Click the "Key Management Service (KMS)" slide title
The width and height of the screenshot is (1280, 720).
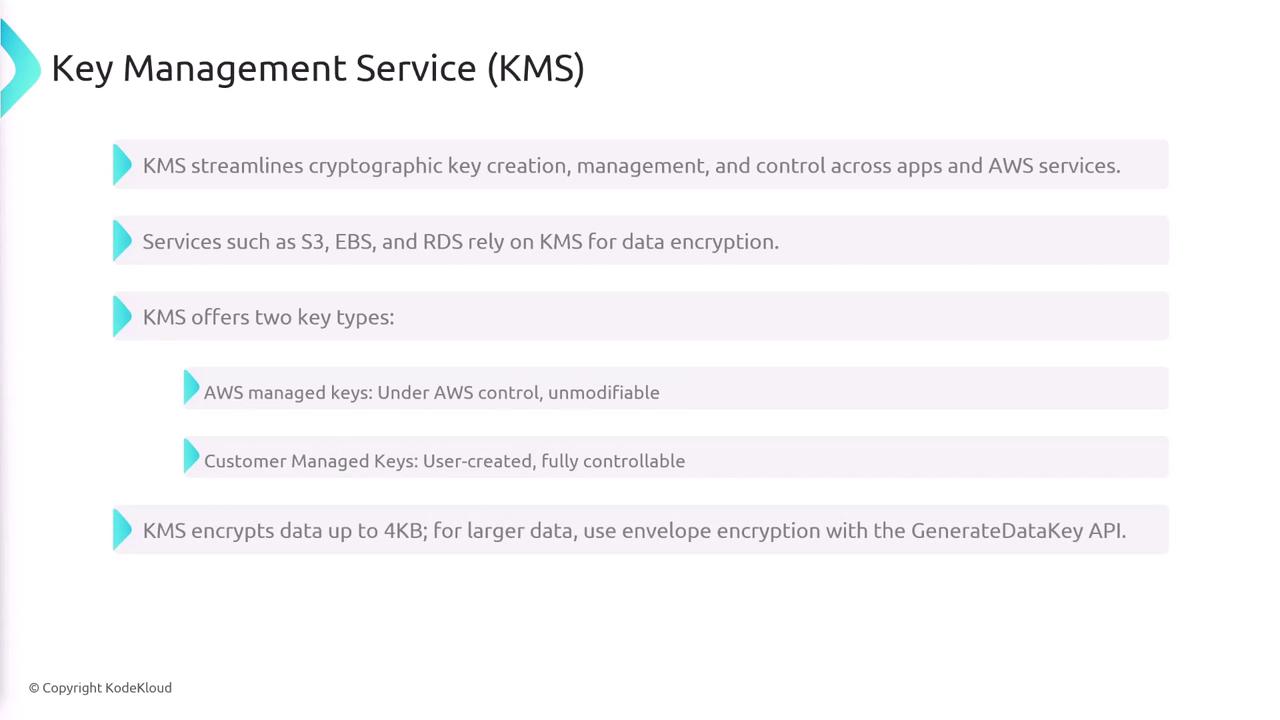[x=317, y=68]
